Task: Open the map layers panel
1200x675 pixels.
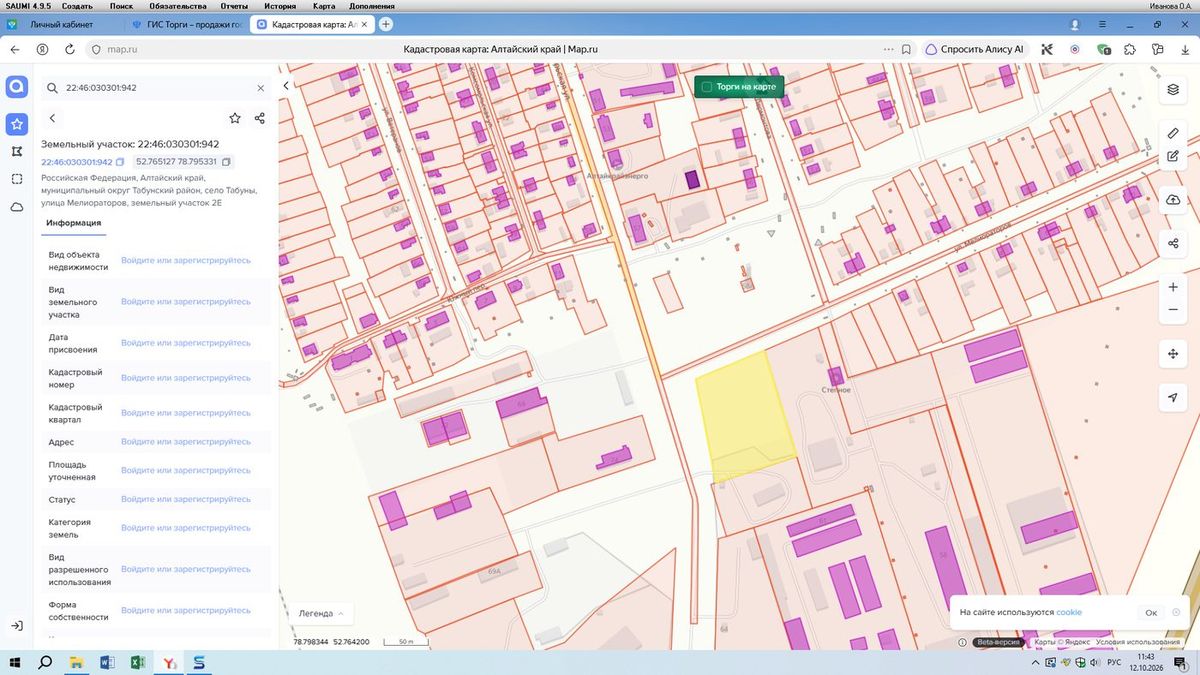Action: click(1173, 90)
